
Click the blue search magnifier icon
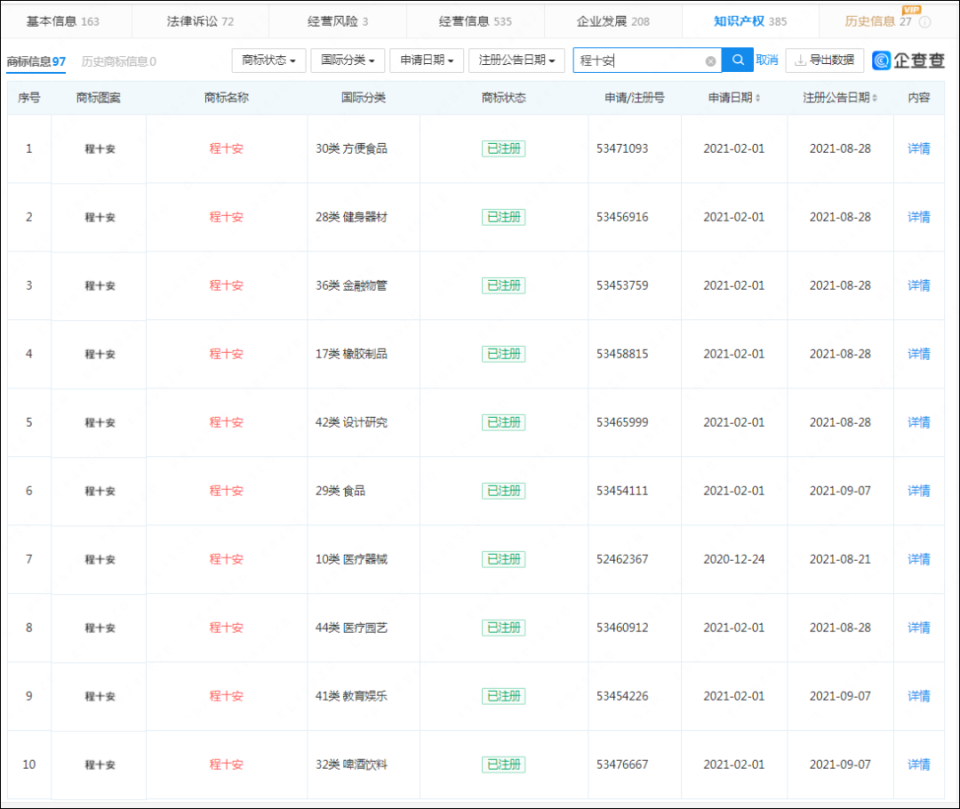click(737, 61)
